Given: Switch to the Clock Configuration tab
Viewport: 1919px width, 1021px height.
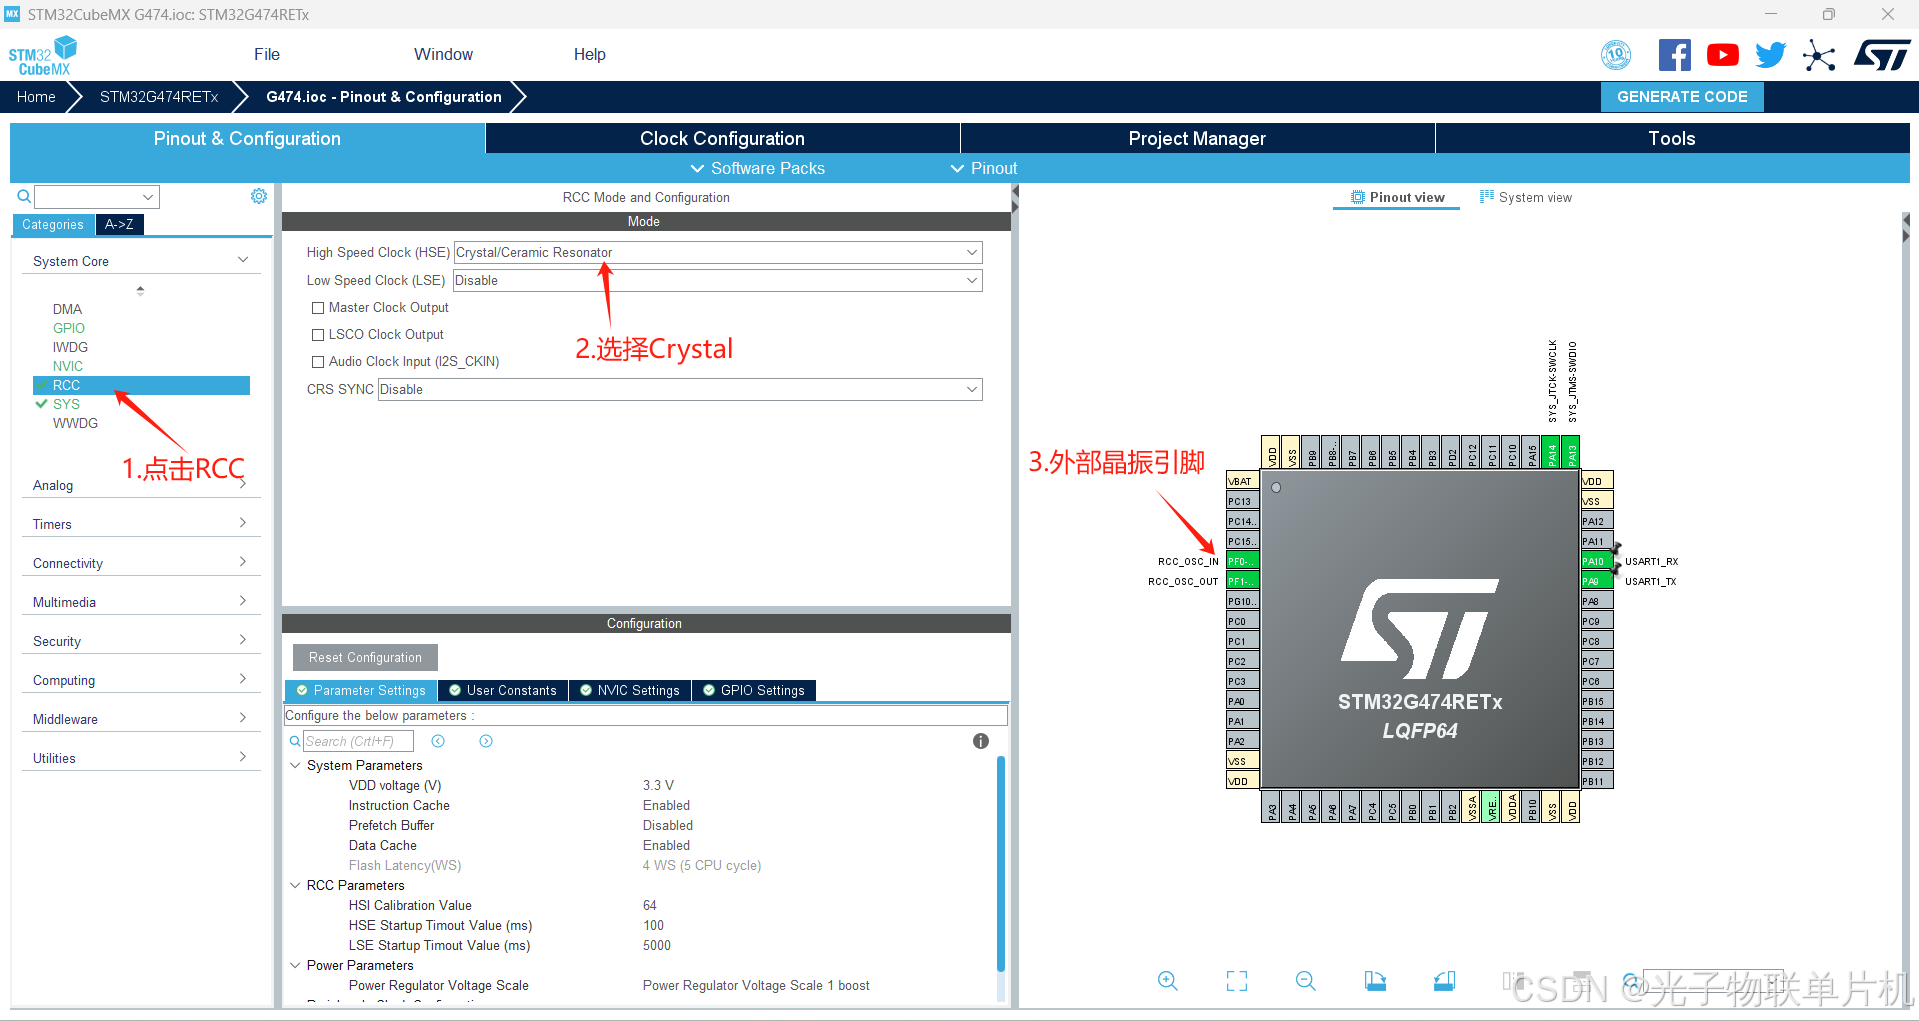Looking at the screenshot, I should pos(722,138).
